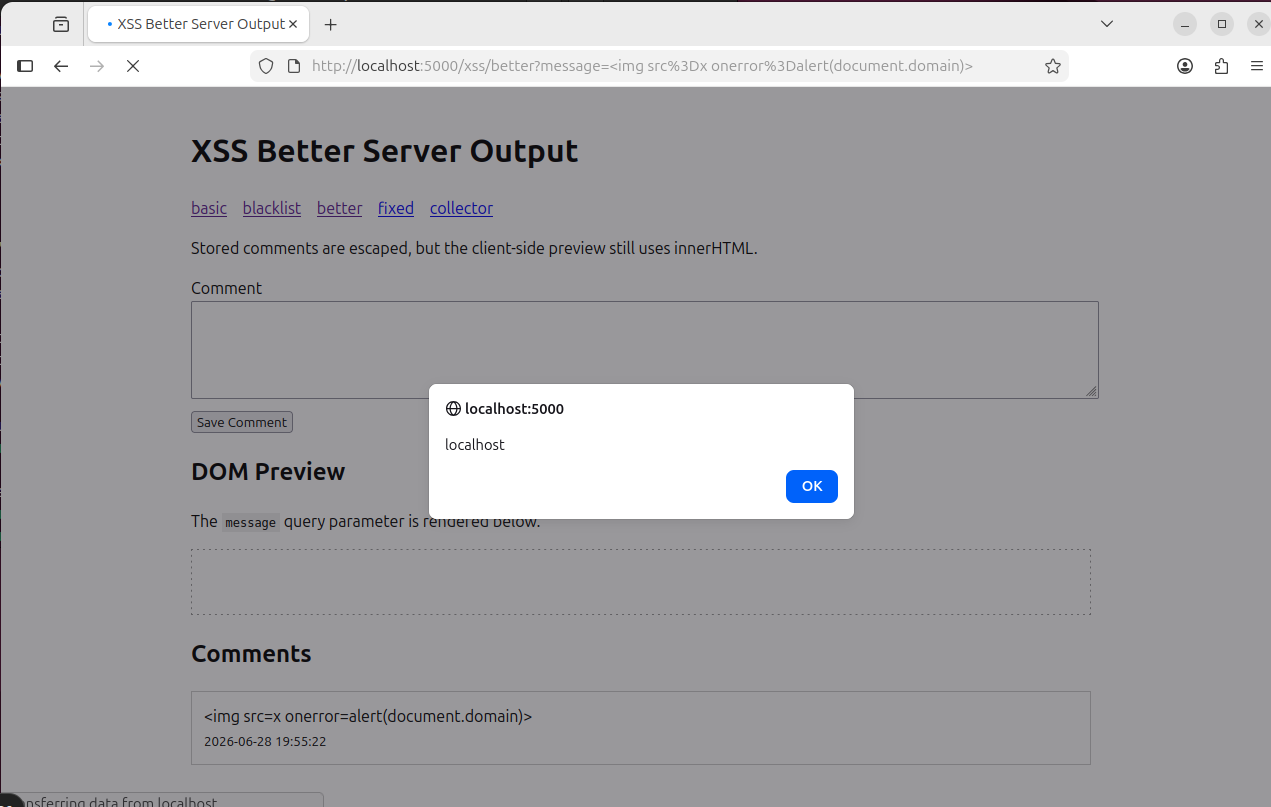Stop loading the page
The width and height of the screenshot is (1271, 807).
(132, 66)
